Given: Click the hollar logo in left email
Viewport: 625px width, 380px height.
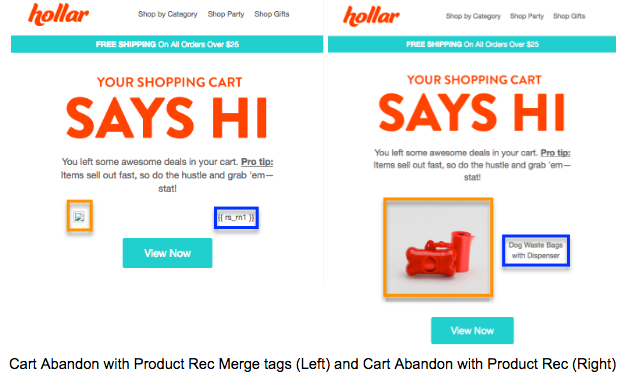Looking at the screenshot, I should [x=58, y=14].
